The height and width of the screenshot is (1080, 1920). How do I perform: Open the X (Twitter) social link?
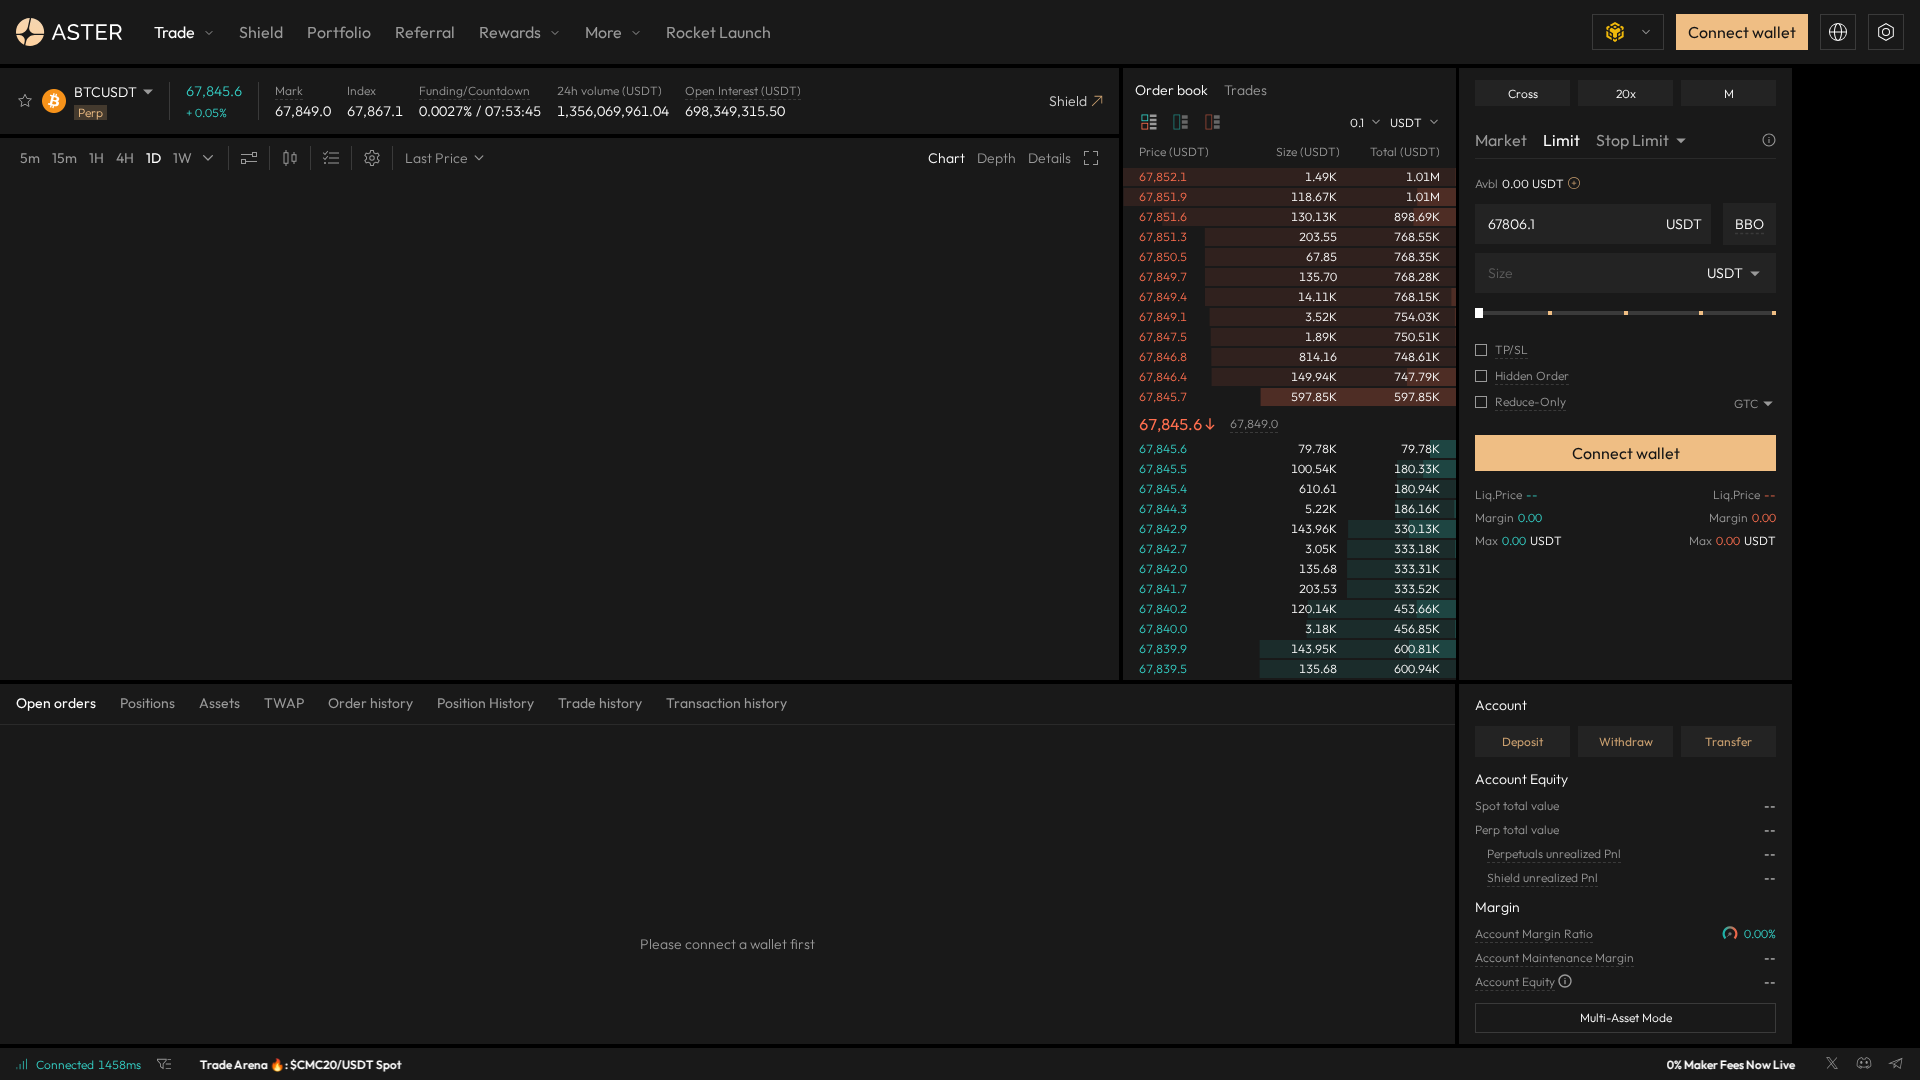coord(1832,1063)
